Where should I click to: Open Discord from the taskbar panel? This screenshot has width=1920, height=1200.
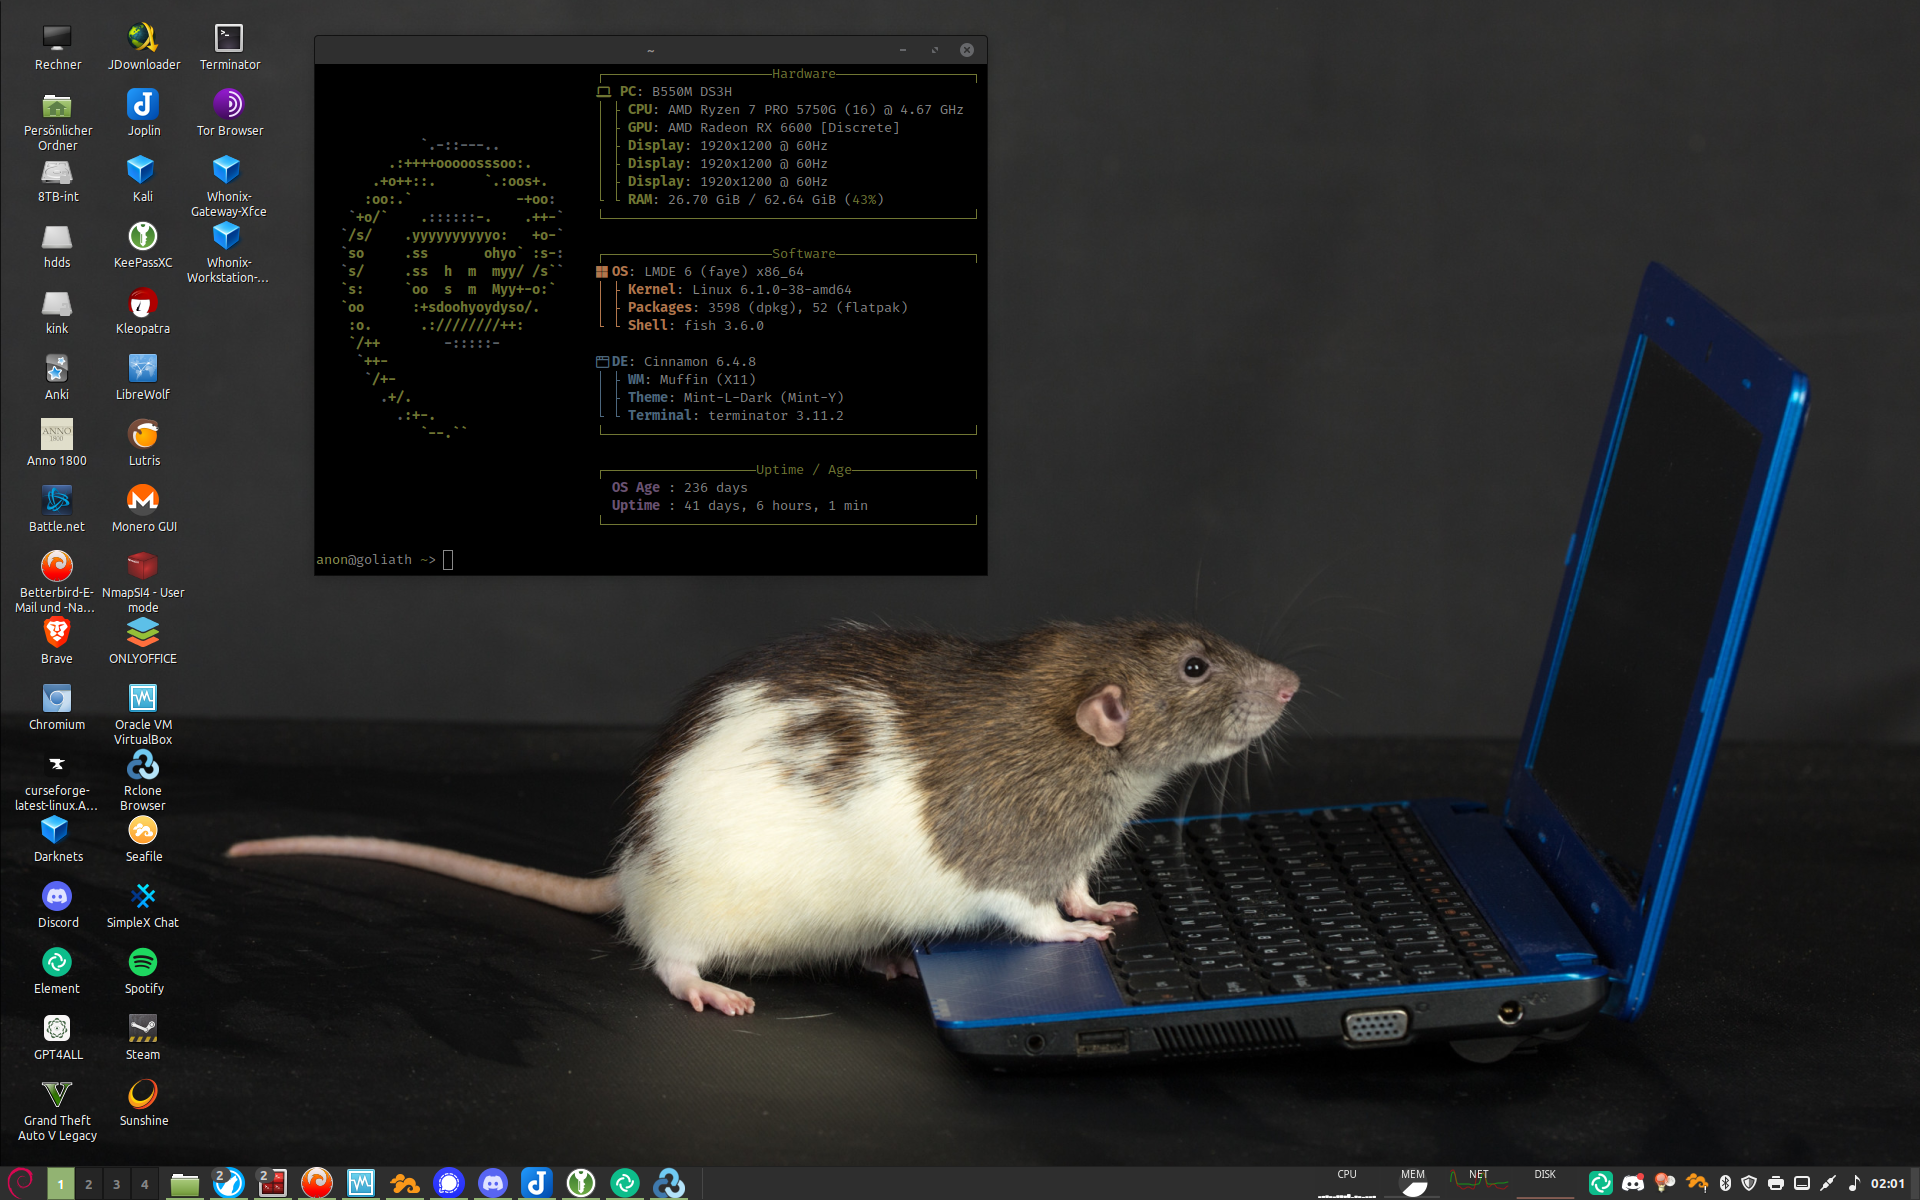click(x=492, y=1183)
